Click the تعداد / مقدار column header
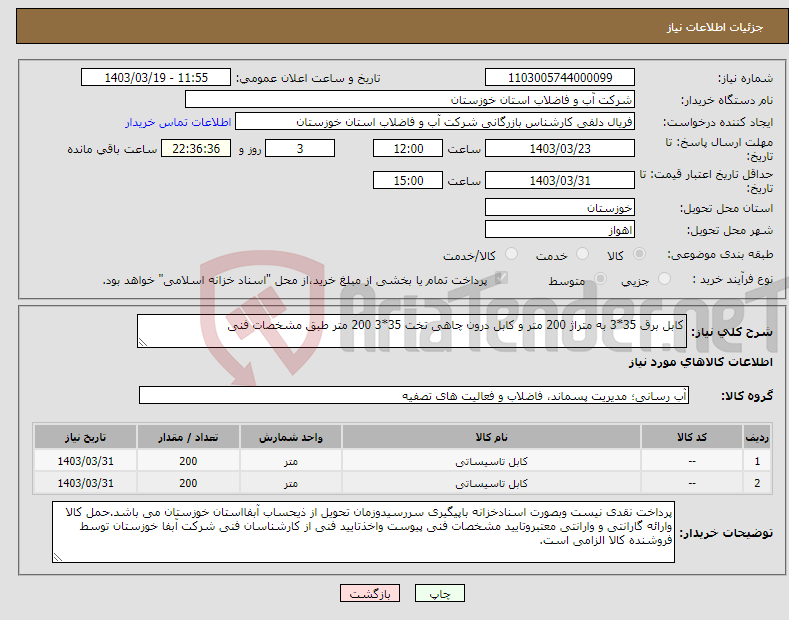Screen dimensions: 789x620 pos(188,437)
